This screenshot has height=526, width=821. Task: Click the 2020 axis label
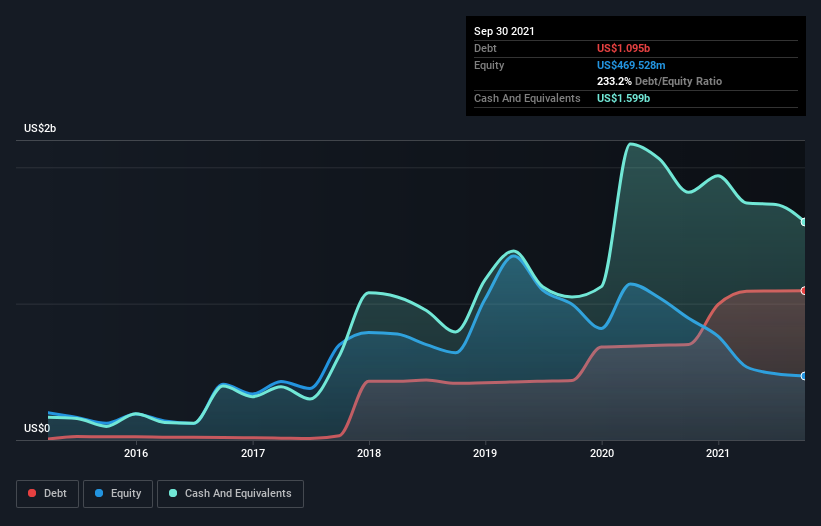[x=602, y=453]
